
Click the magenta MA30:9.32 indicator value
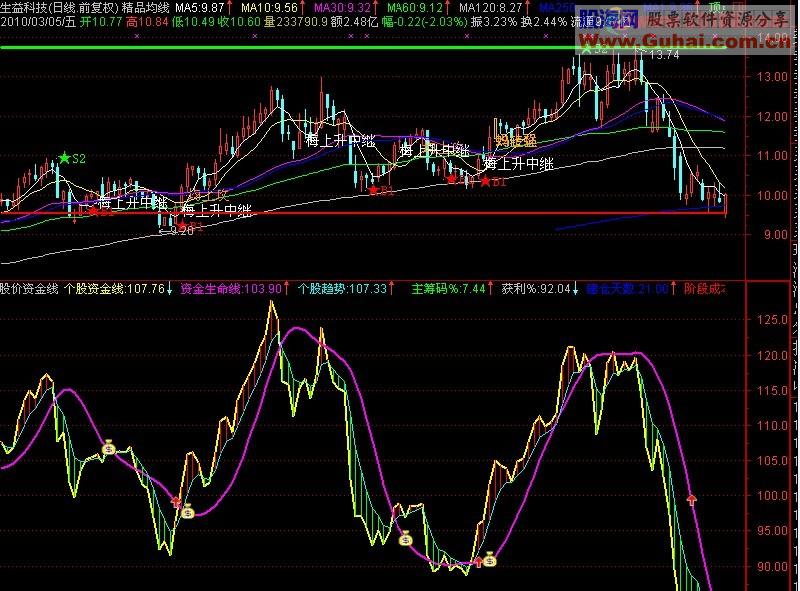(x=342, y=8)
